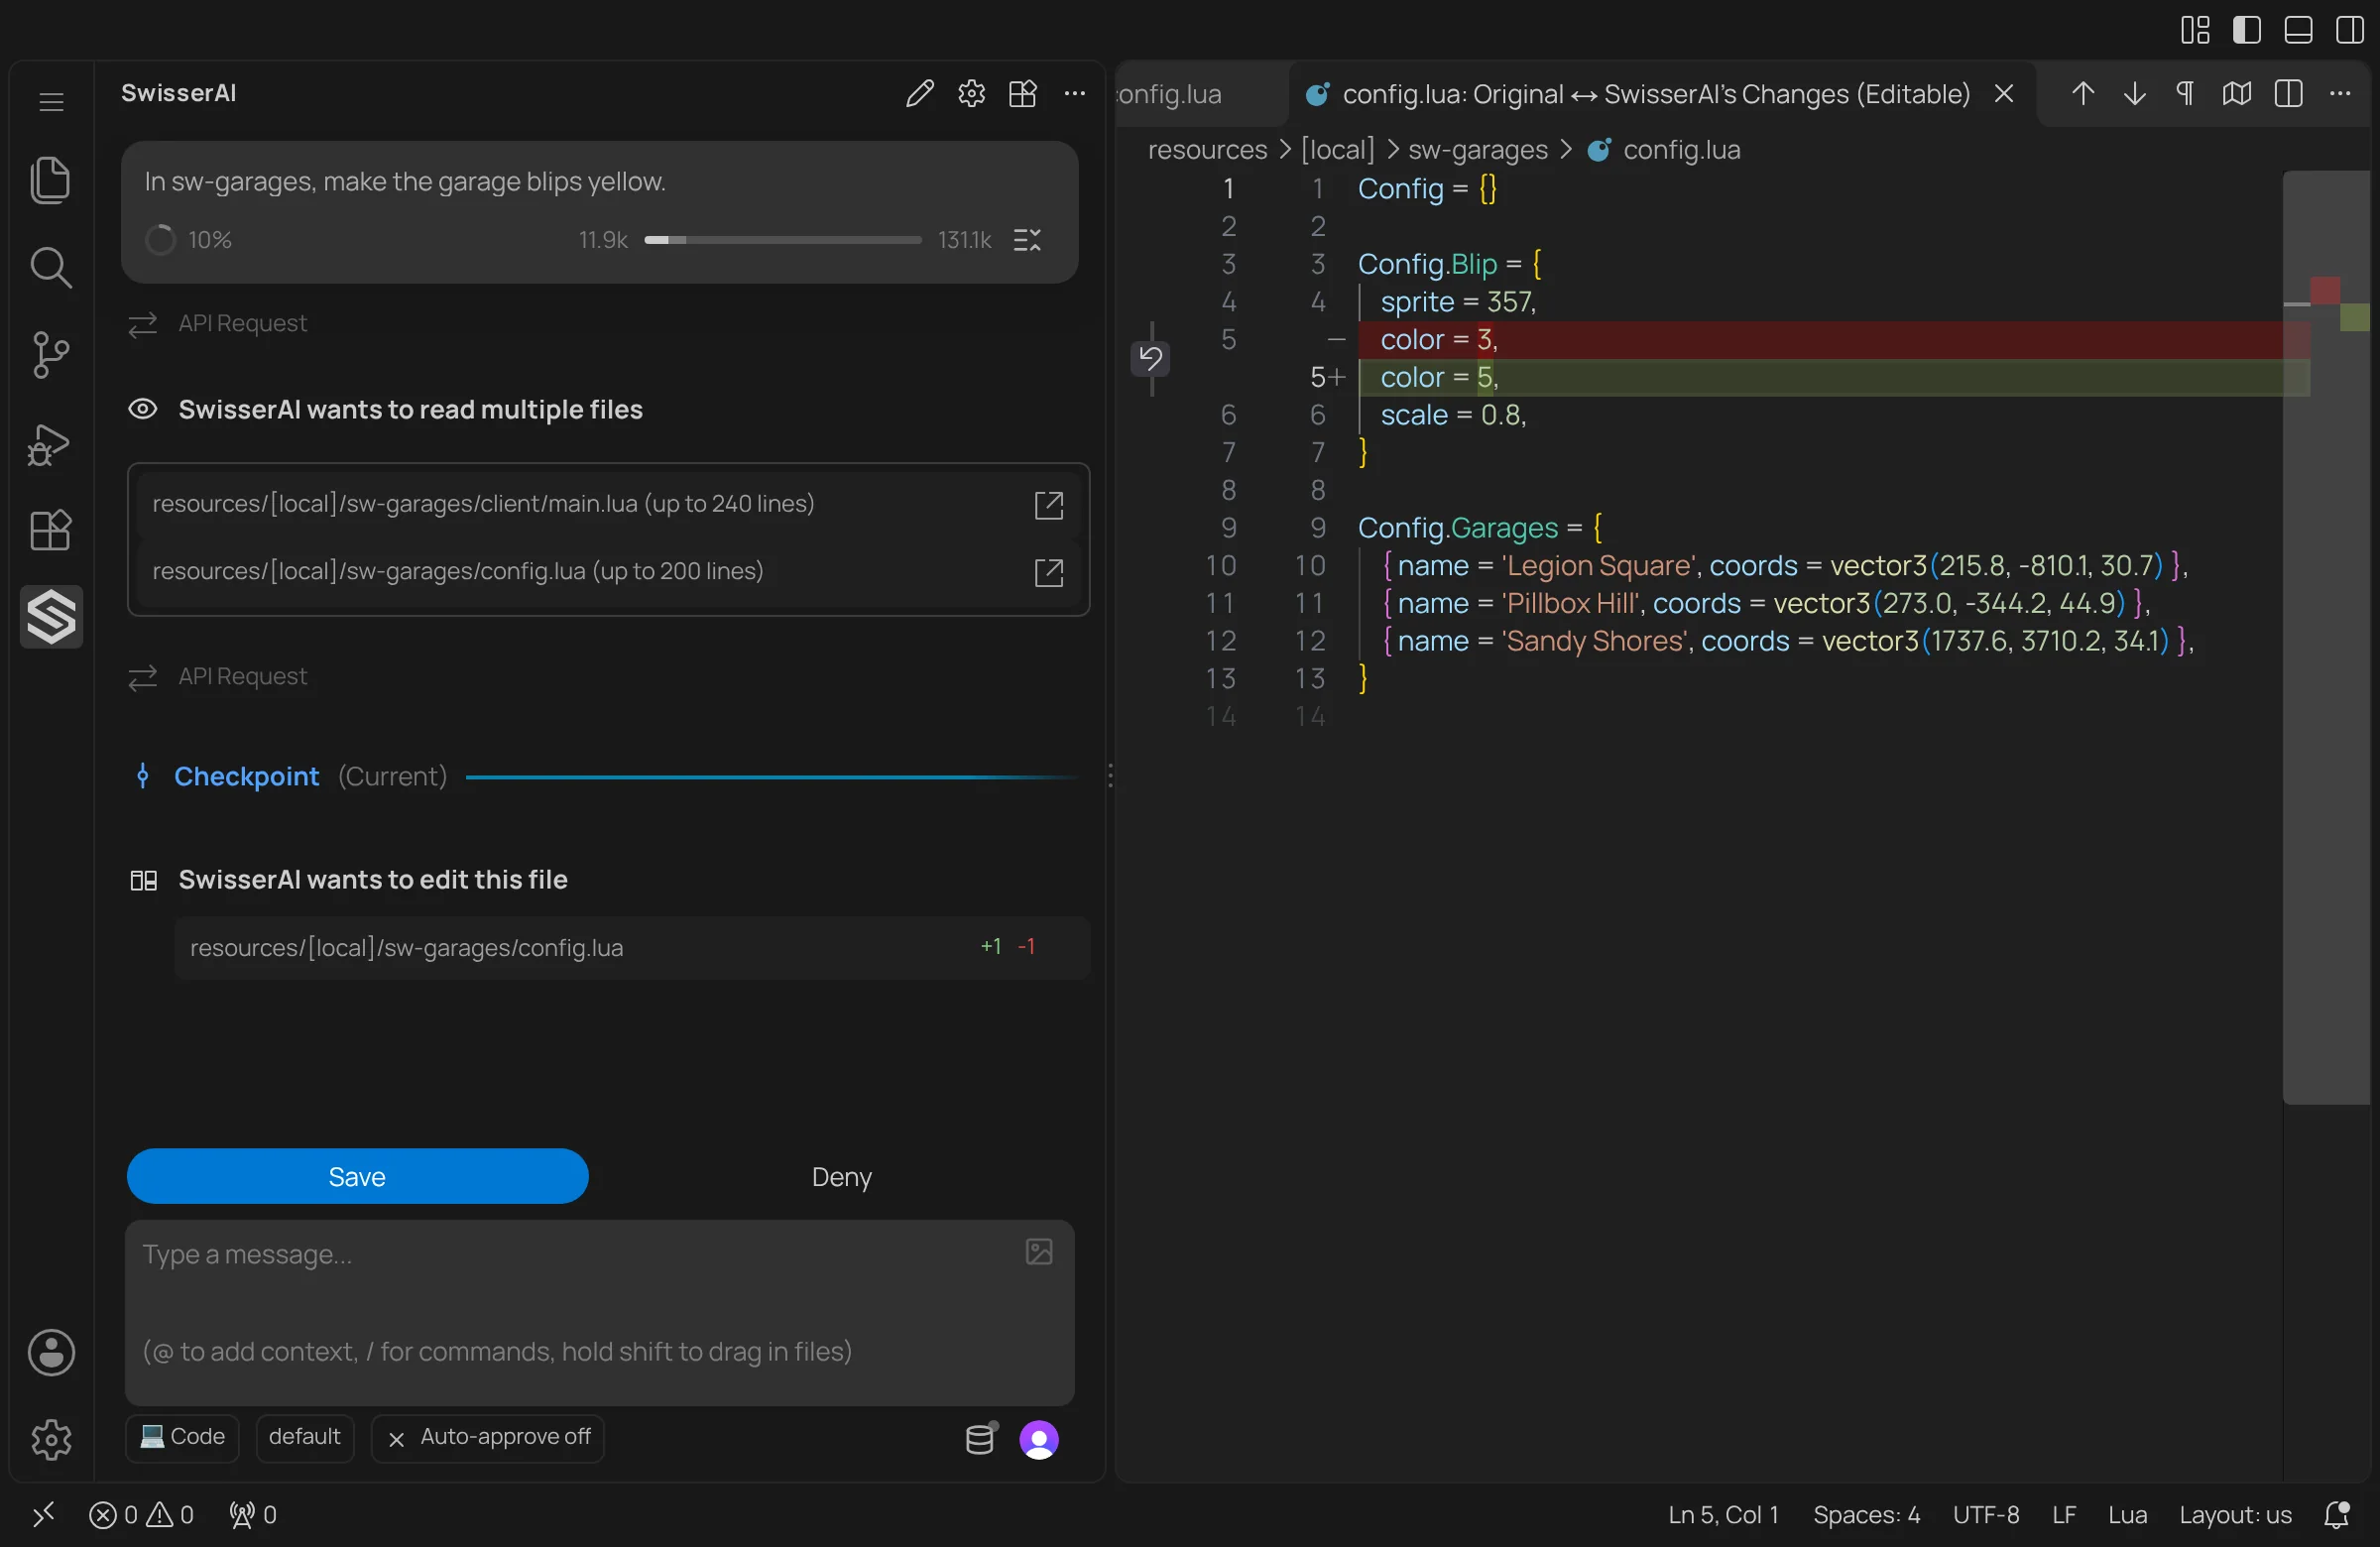The width and height of the screenshot is (2380, 1547).
Task: Toggle whitespace visibility pilcrow icon
Action: 2186,94
